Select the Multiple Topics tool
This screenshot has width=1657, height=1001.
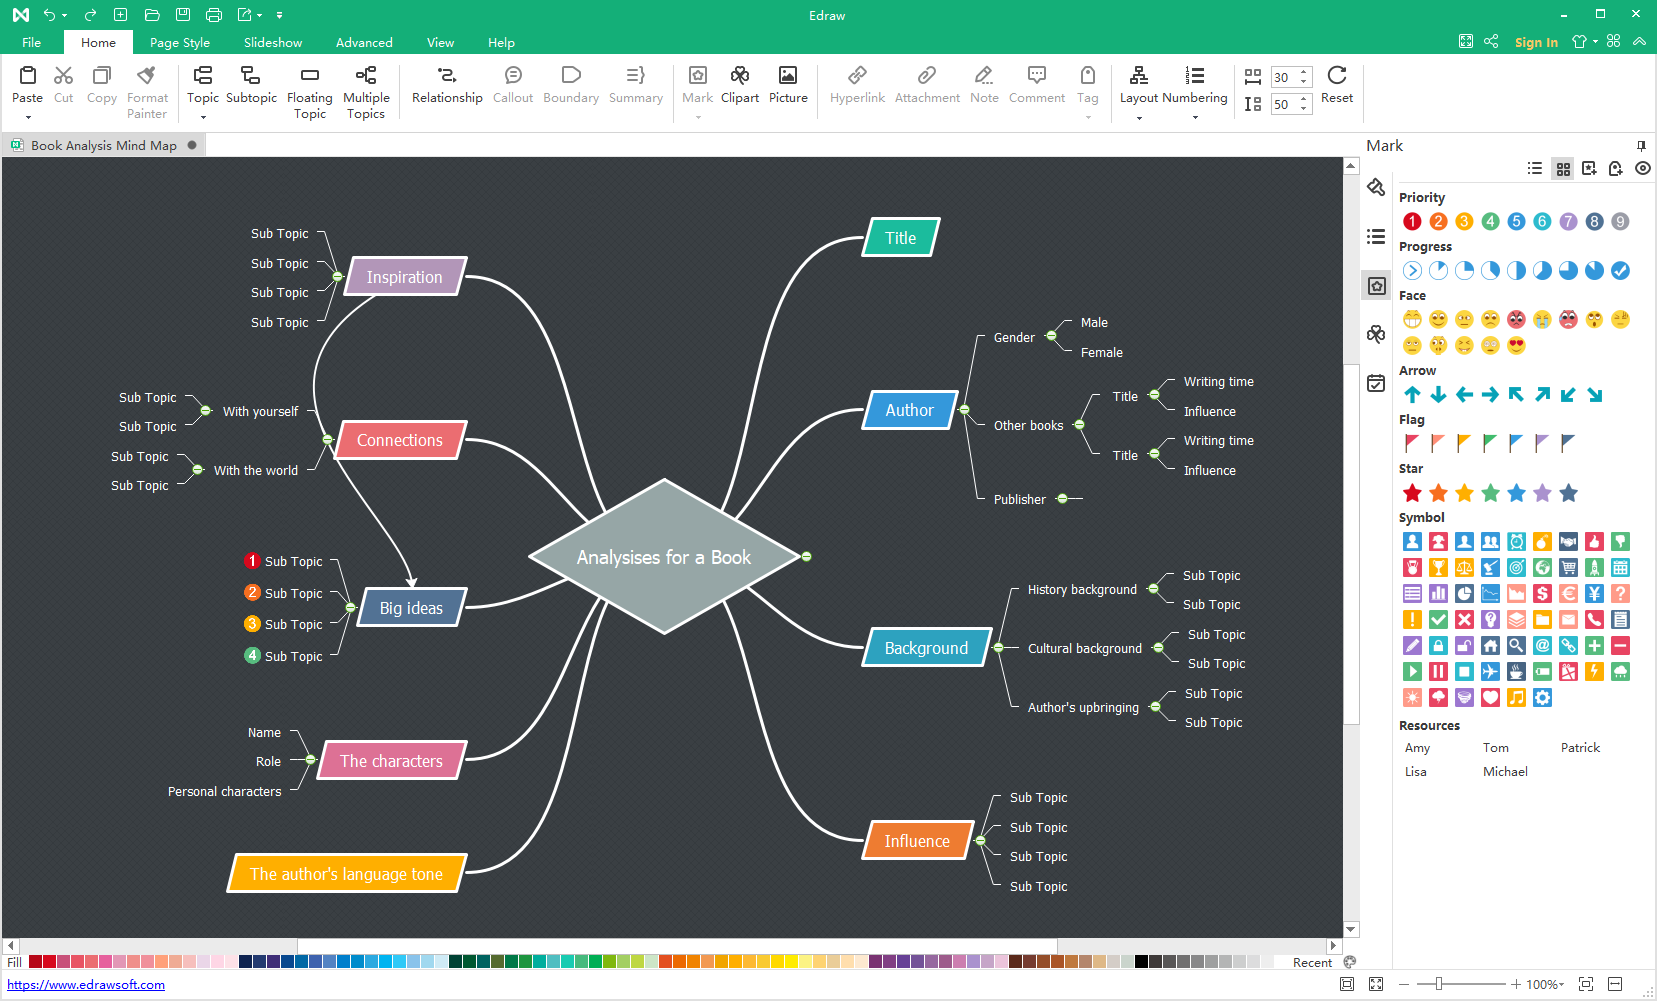tap(366, 76)
